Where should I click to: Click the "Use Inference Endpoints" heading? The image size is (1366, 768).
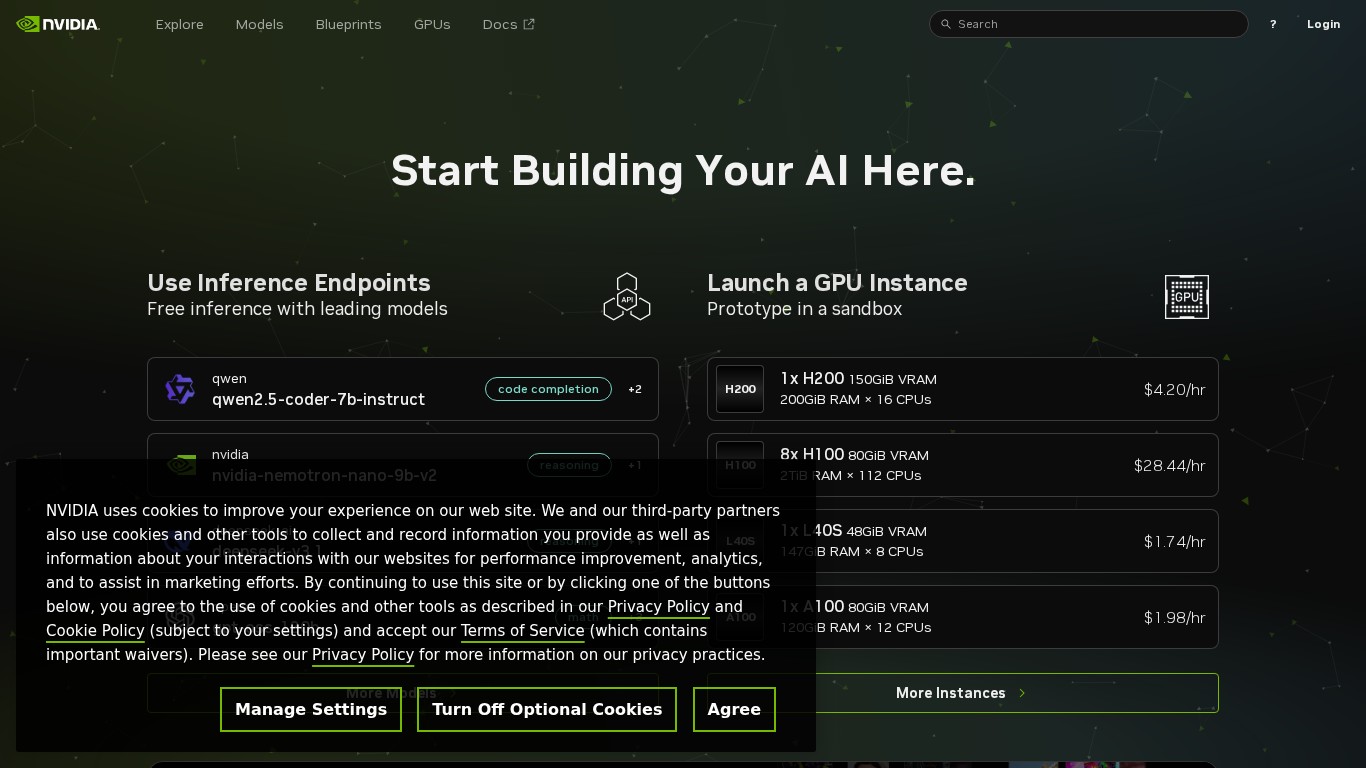(289, 283)
